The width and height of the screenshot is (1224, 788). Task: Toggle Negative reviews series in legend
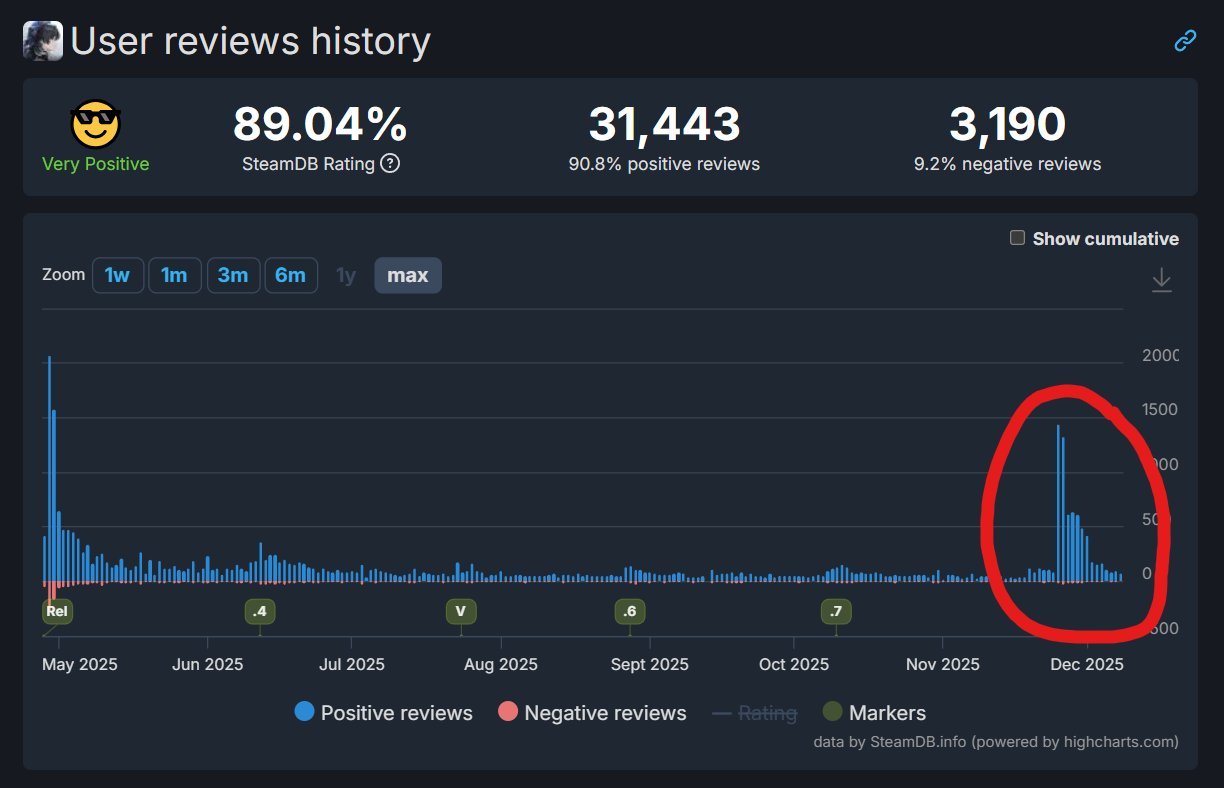592,713
